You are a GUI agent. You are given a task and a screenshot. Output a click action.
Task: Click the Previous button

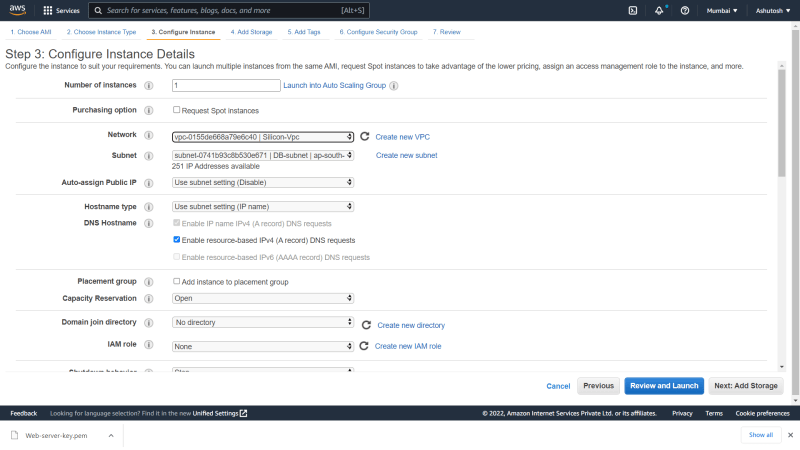(x=598, y=386)
